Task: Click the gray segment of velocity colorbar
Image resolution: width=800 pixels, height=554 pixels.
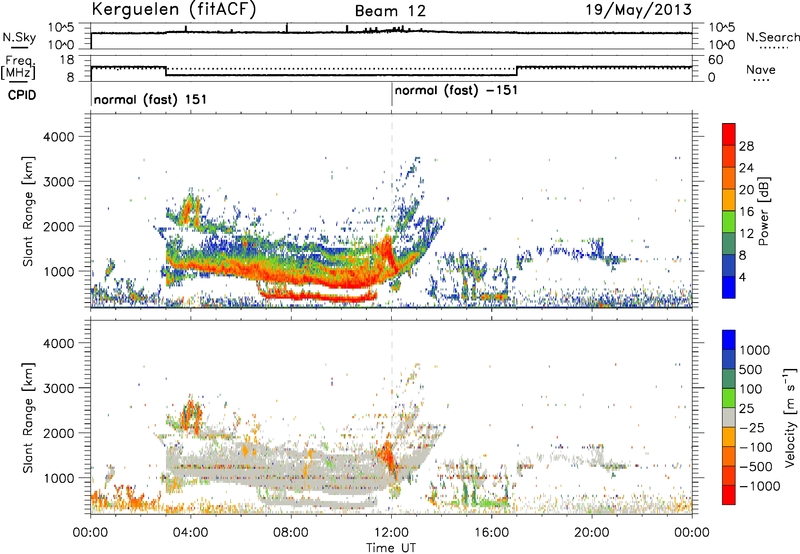Action: [729, 417]
